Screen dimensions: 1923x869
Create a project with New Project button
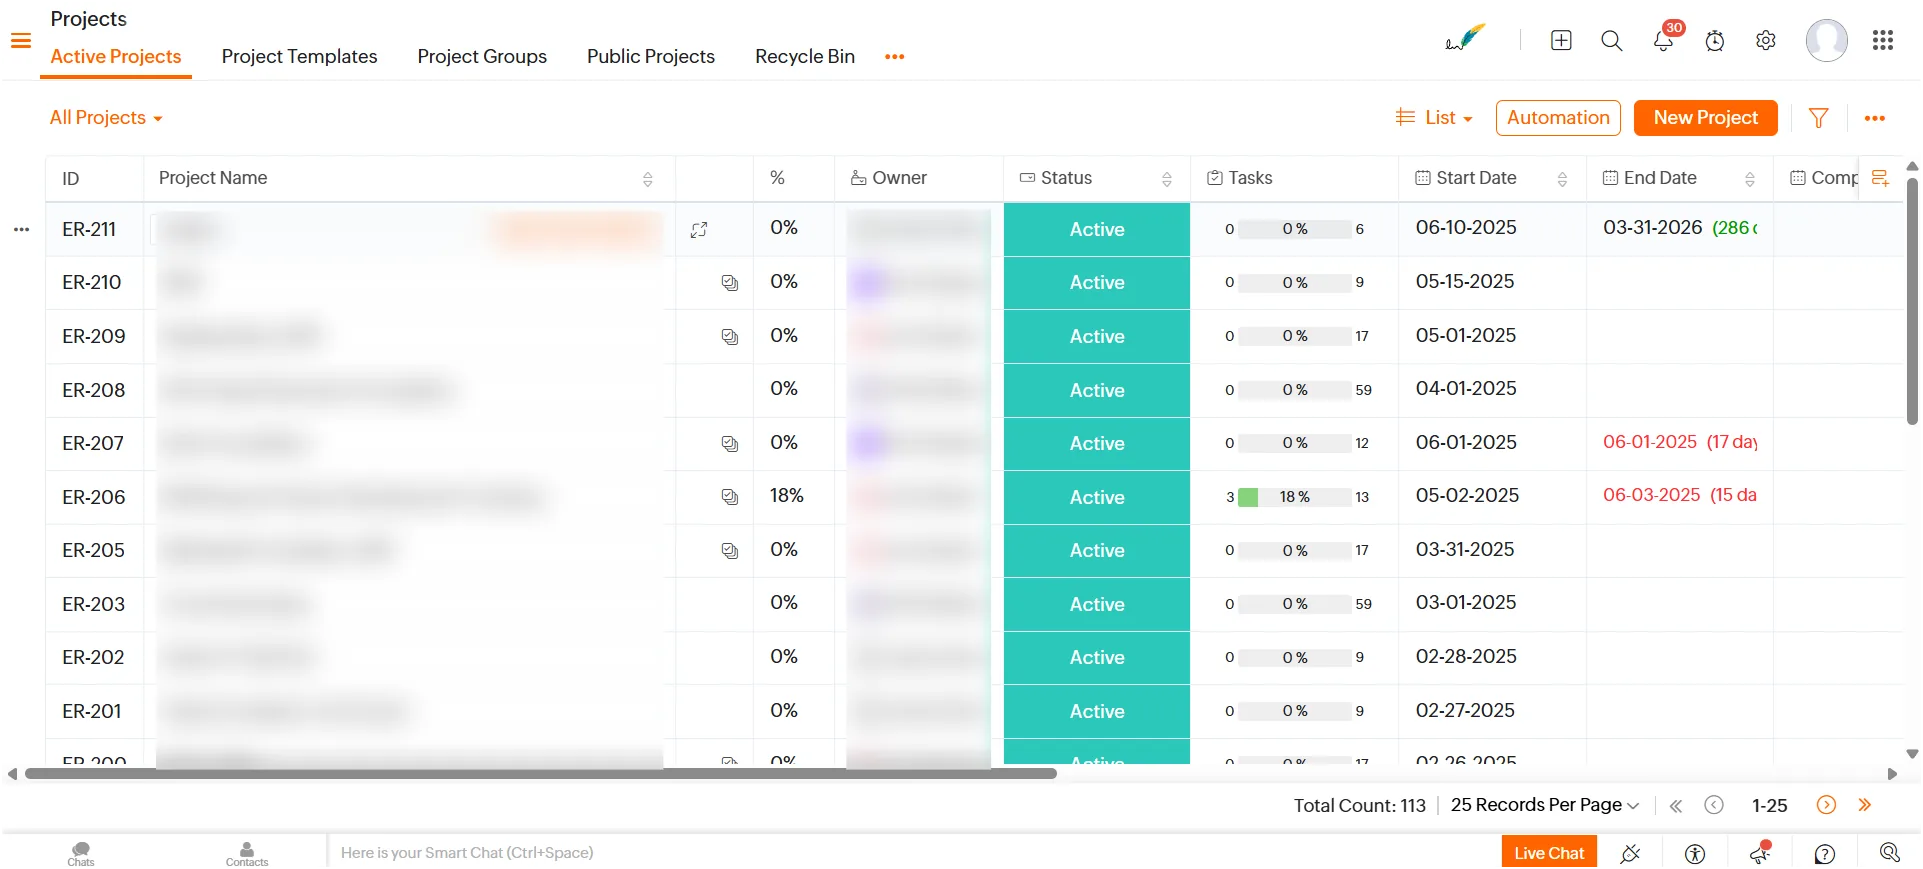(1705, 118)
